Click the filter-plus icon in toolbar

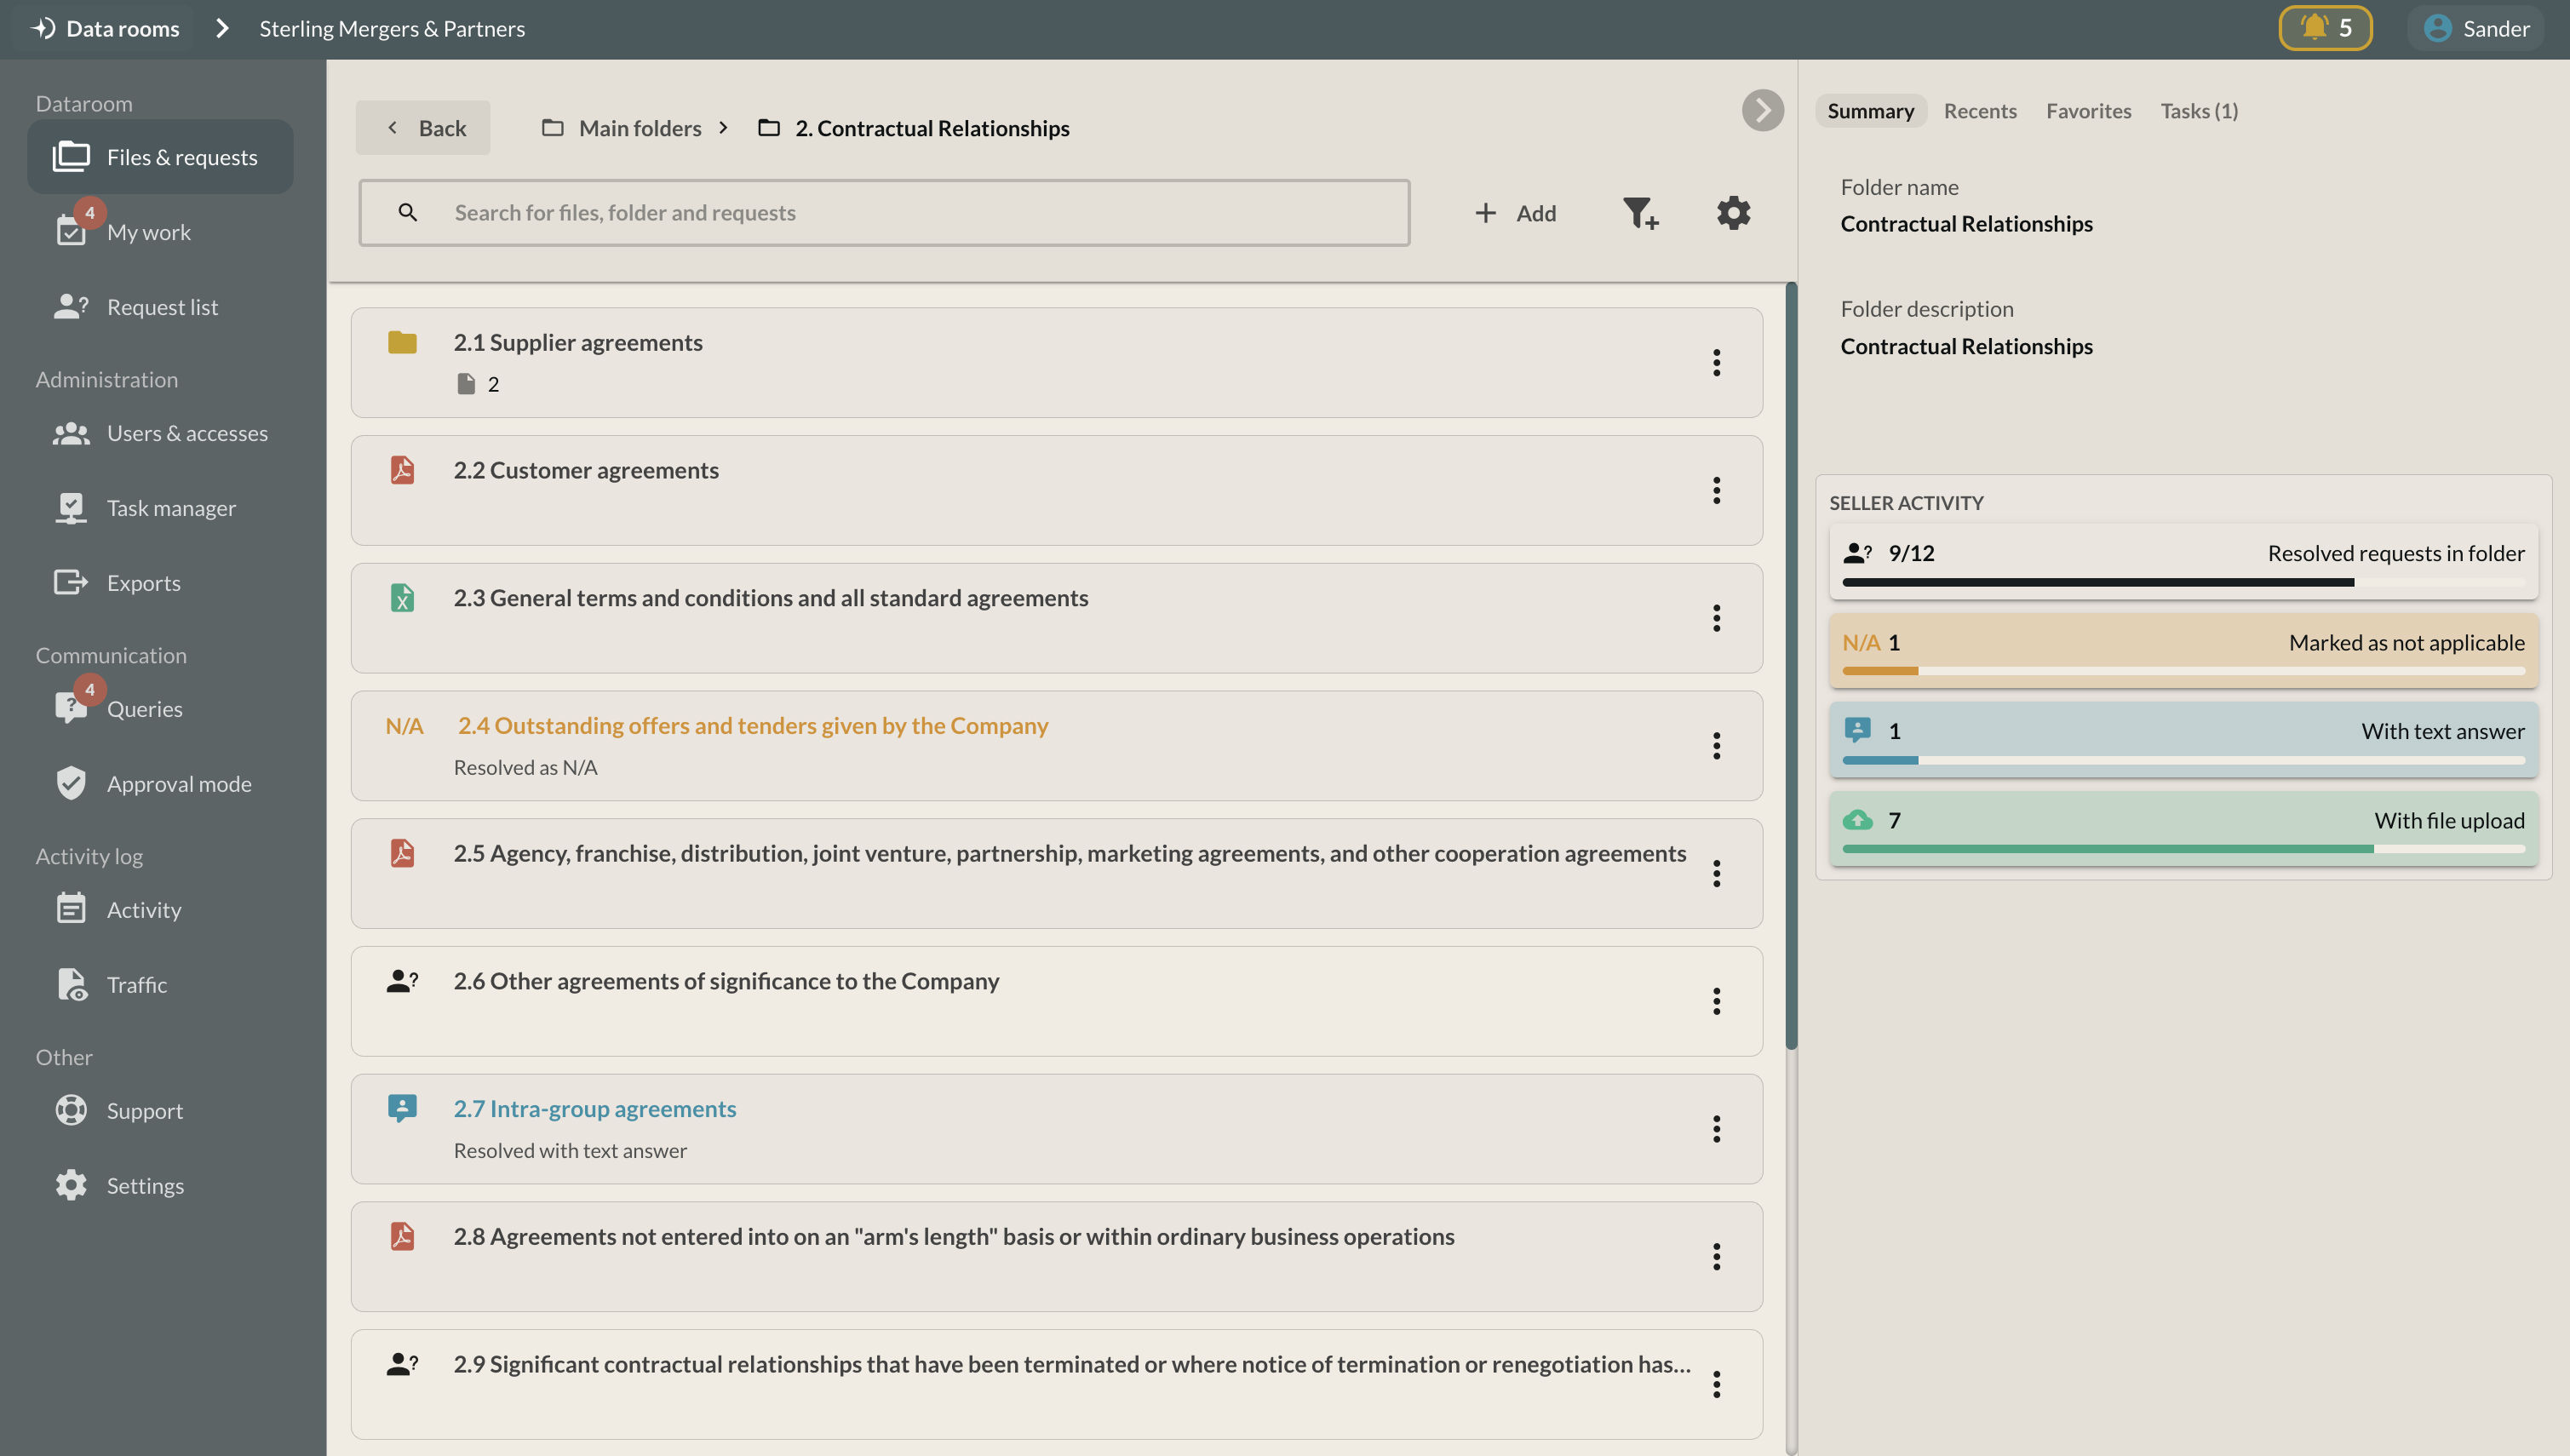1639,213
